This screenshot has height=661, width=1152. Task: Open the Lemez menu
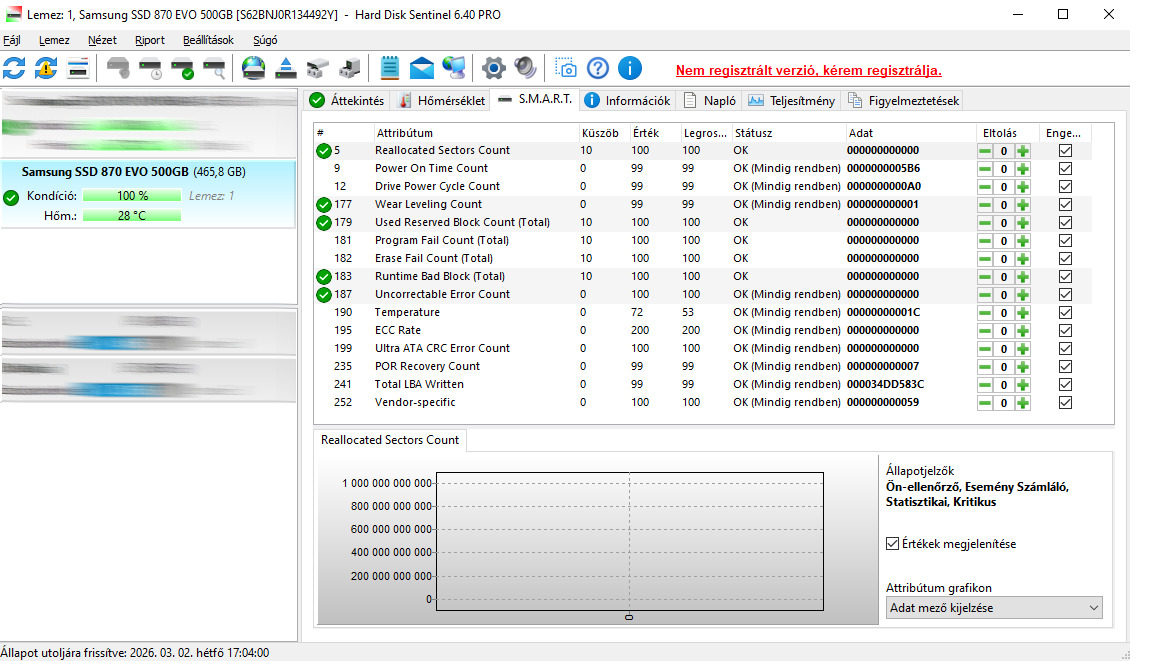tap(54, 40)
